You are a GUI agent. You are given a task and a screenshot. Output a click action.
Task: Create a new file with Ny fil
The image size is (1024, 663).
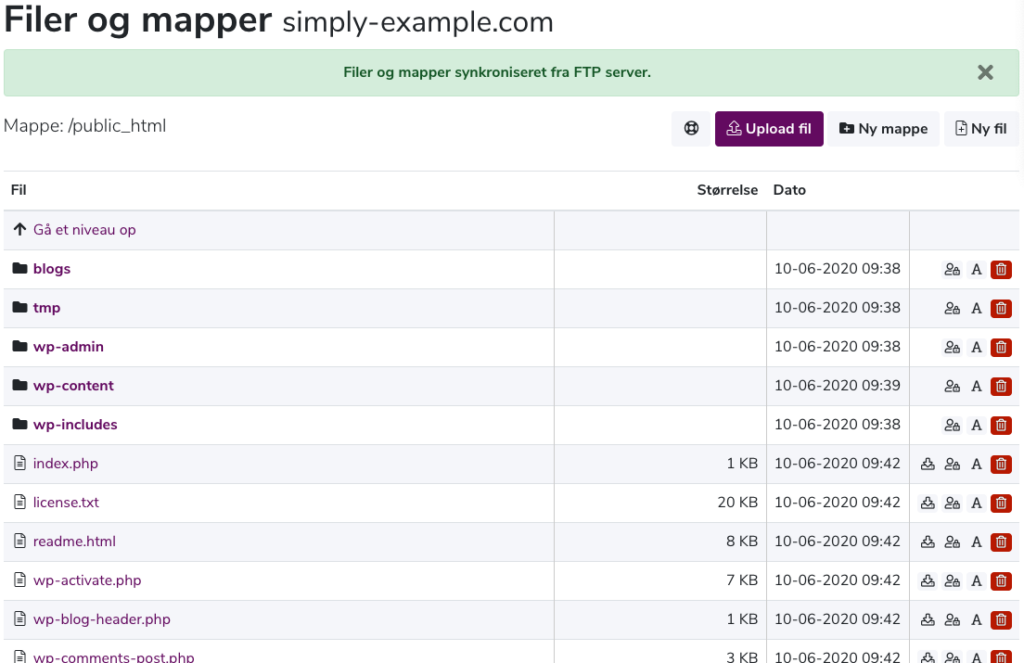[981, 129]
